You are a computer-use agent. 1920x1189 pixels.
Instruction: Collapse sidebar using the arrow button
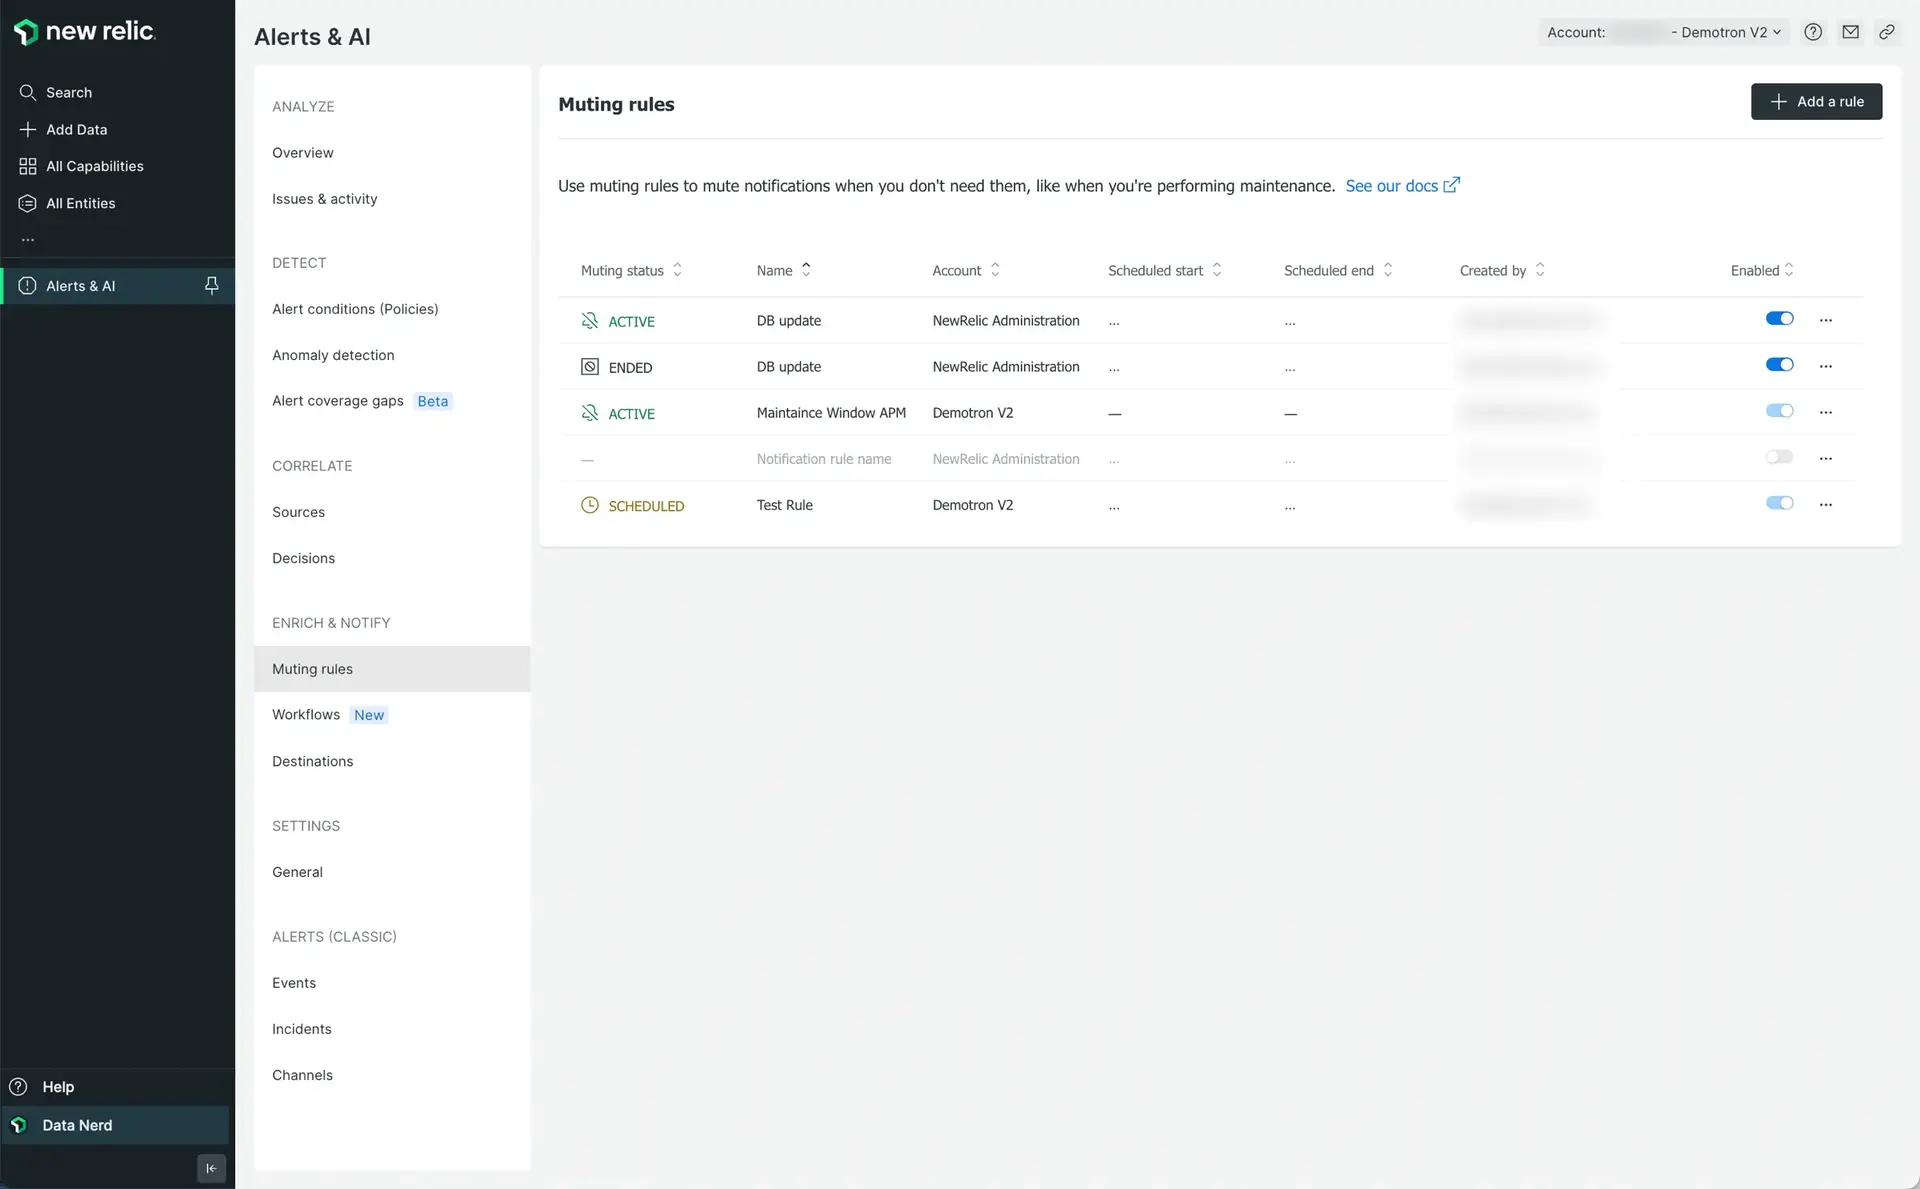point(211,1168)
